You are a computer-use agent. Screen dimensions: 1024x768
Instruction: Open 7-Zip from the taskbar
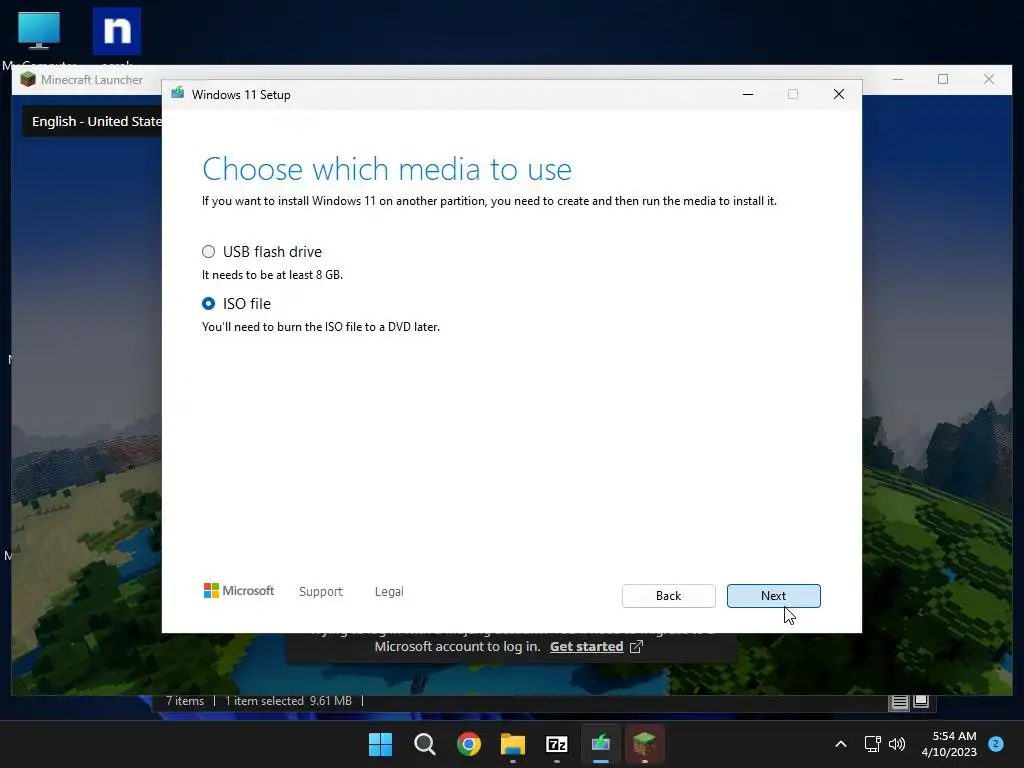click(556, 744)
